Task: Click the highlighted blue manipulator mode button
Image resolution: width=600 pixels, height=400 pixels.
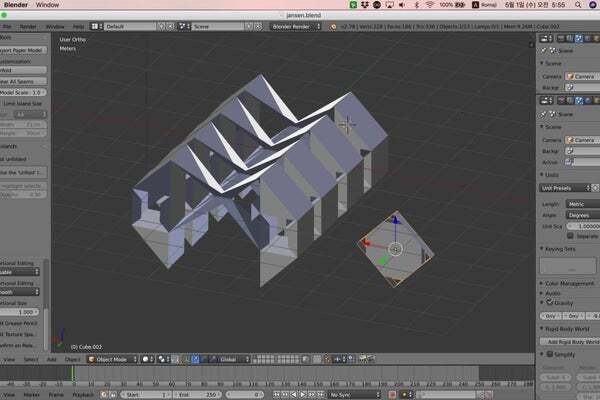Action: pos(195,359)
